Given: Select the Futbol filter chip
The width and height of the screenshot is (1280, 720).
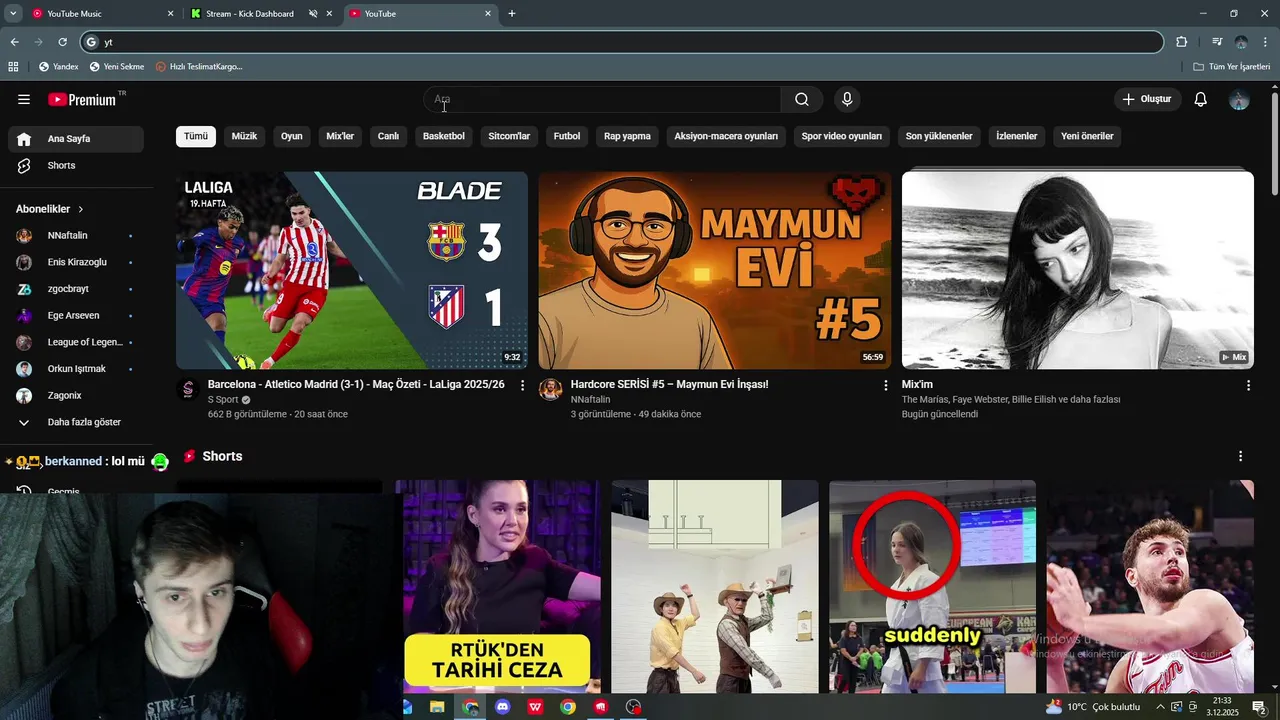Looking at the screenshot, I should (x=567, y=136).
